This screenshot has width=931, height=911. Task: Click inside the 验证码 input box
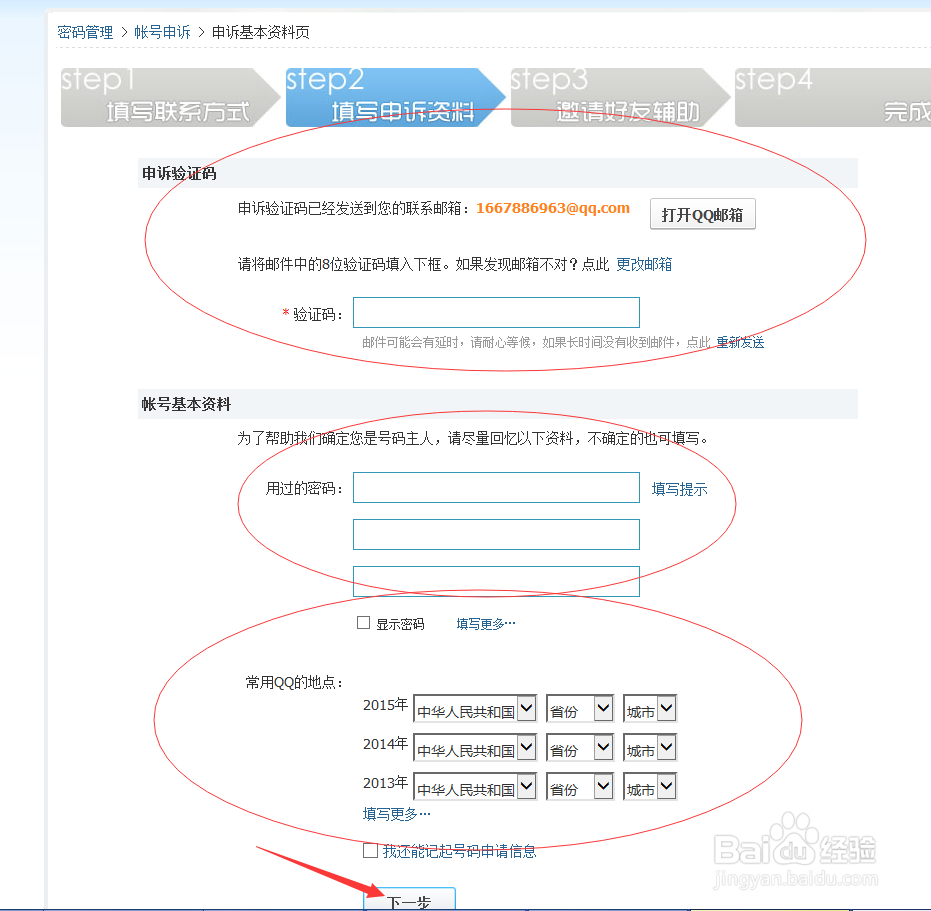(496, 312)
